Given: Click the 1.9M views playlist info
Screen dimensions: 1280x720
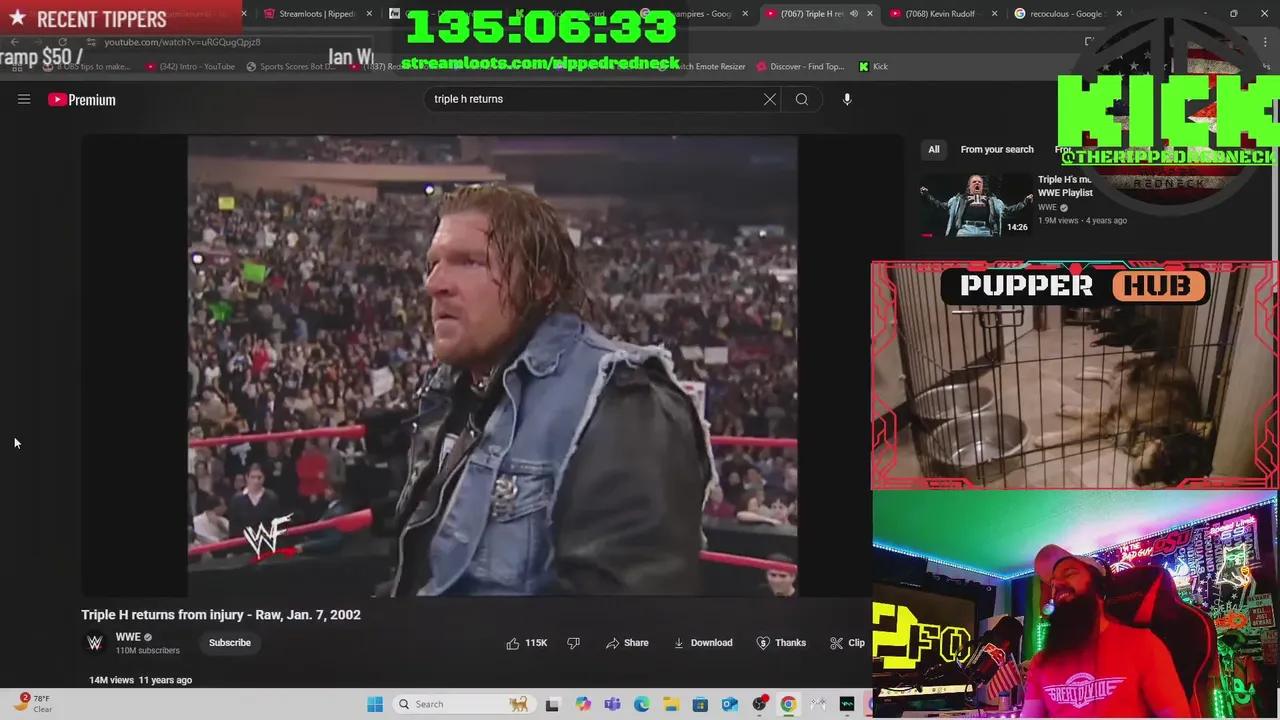Looking at the screenshot, I should click(x=1082, y=220).
